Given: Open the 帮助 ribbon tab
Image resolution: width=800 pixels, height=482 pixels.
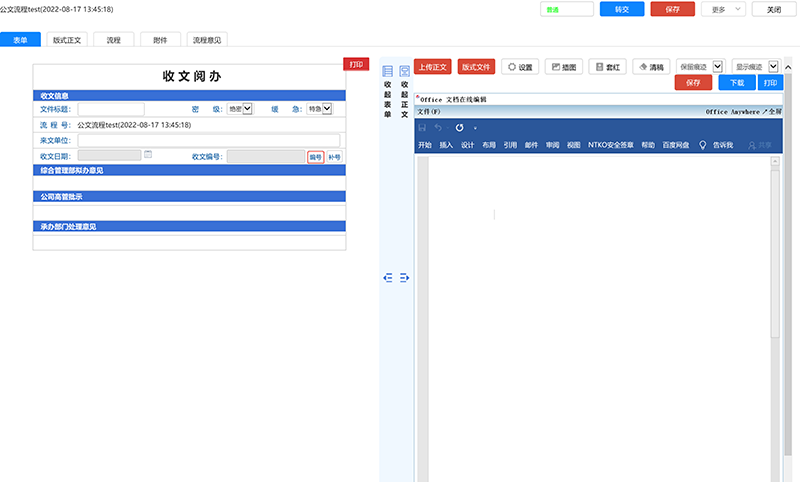Looking at the screenshot, I should pyautogui.click(x=648, y=145).
